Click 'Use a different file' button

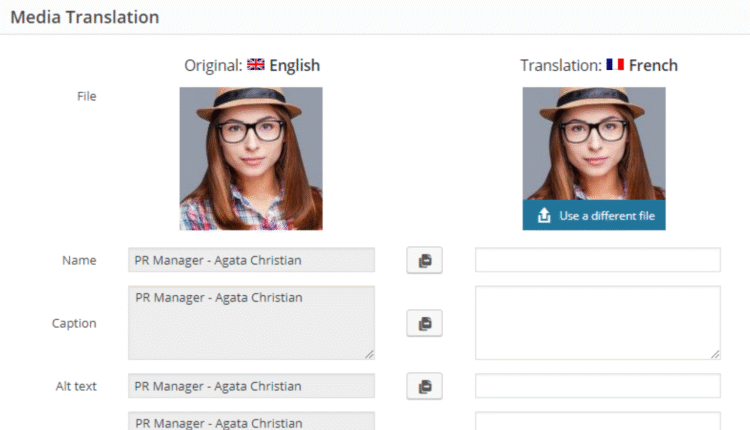tap(594, 215)
